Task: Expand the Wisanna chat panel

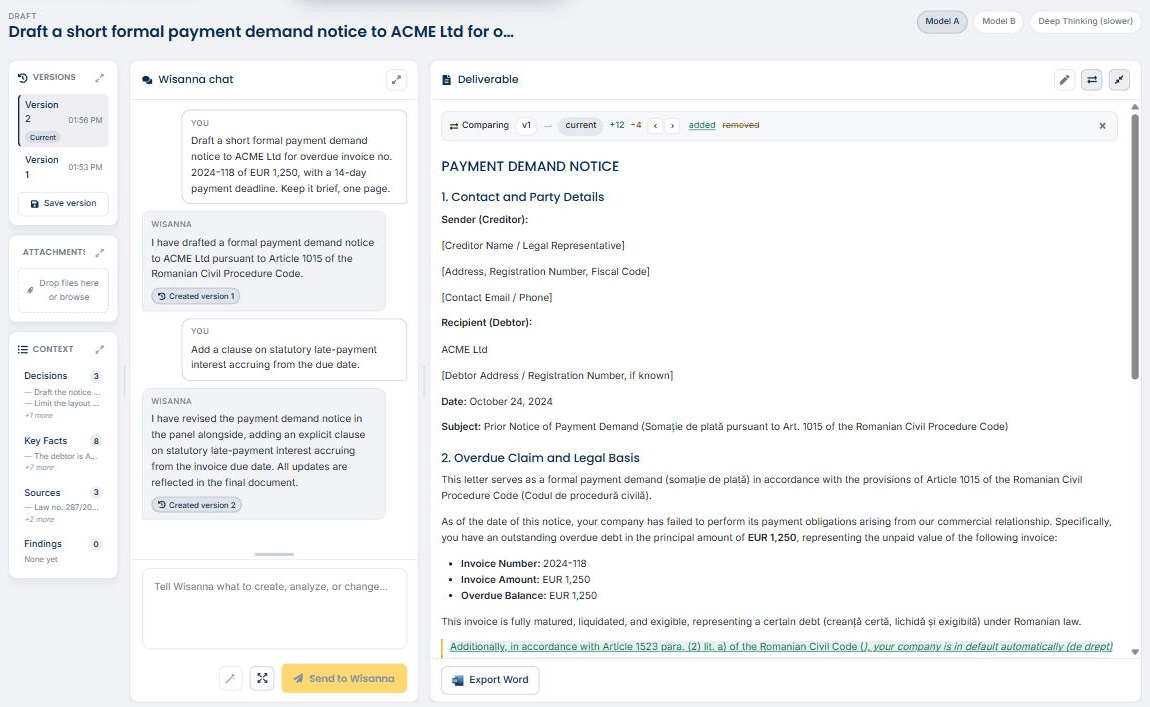Action: [x=396, y=79]
